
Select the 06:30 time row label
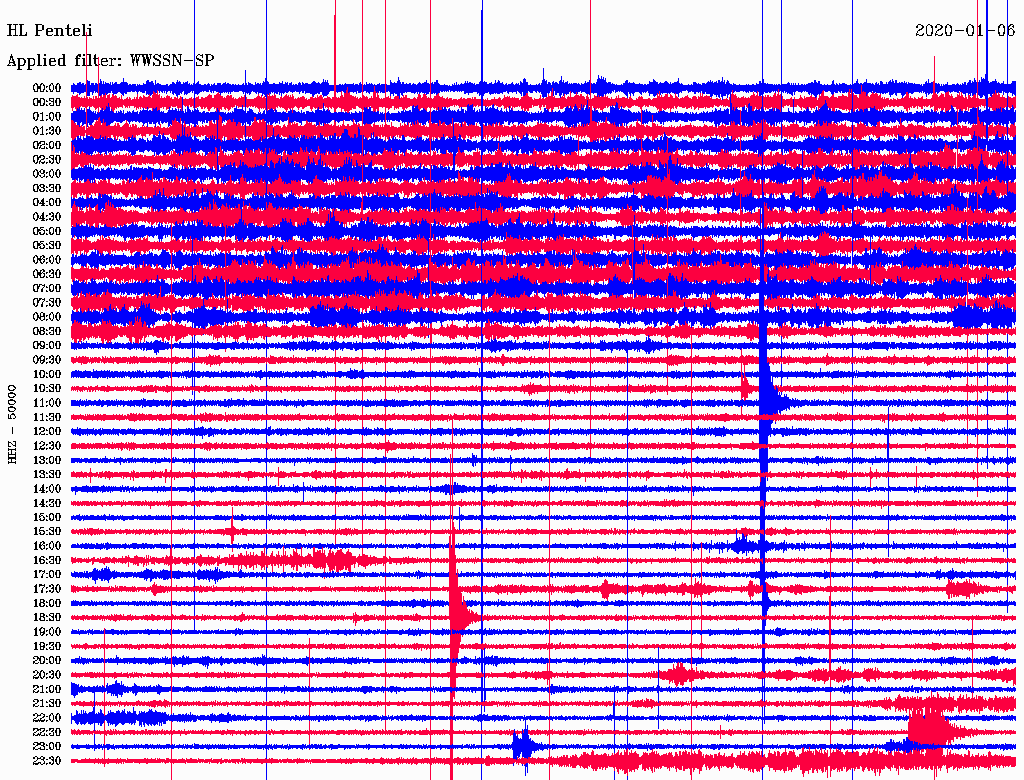[47, 274]
